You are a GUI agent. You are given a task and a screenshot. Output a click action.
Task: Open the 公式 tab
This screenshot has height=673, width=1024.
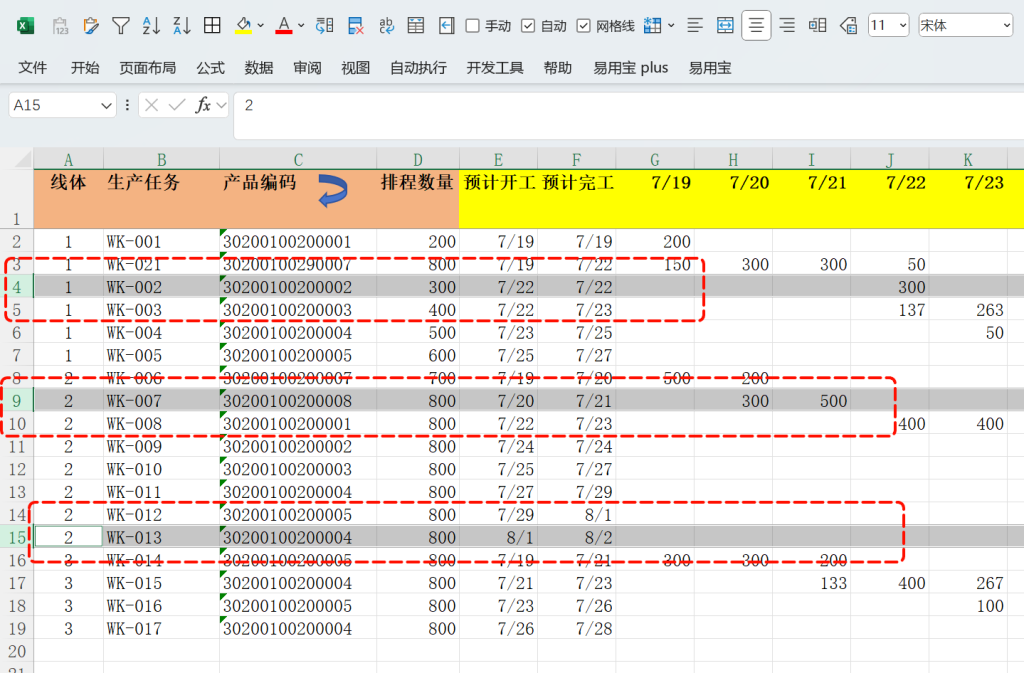click(210, 68)
